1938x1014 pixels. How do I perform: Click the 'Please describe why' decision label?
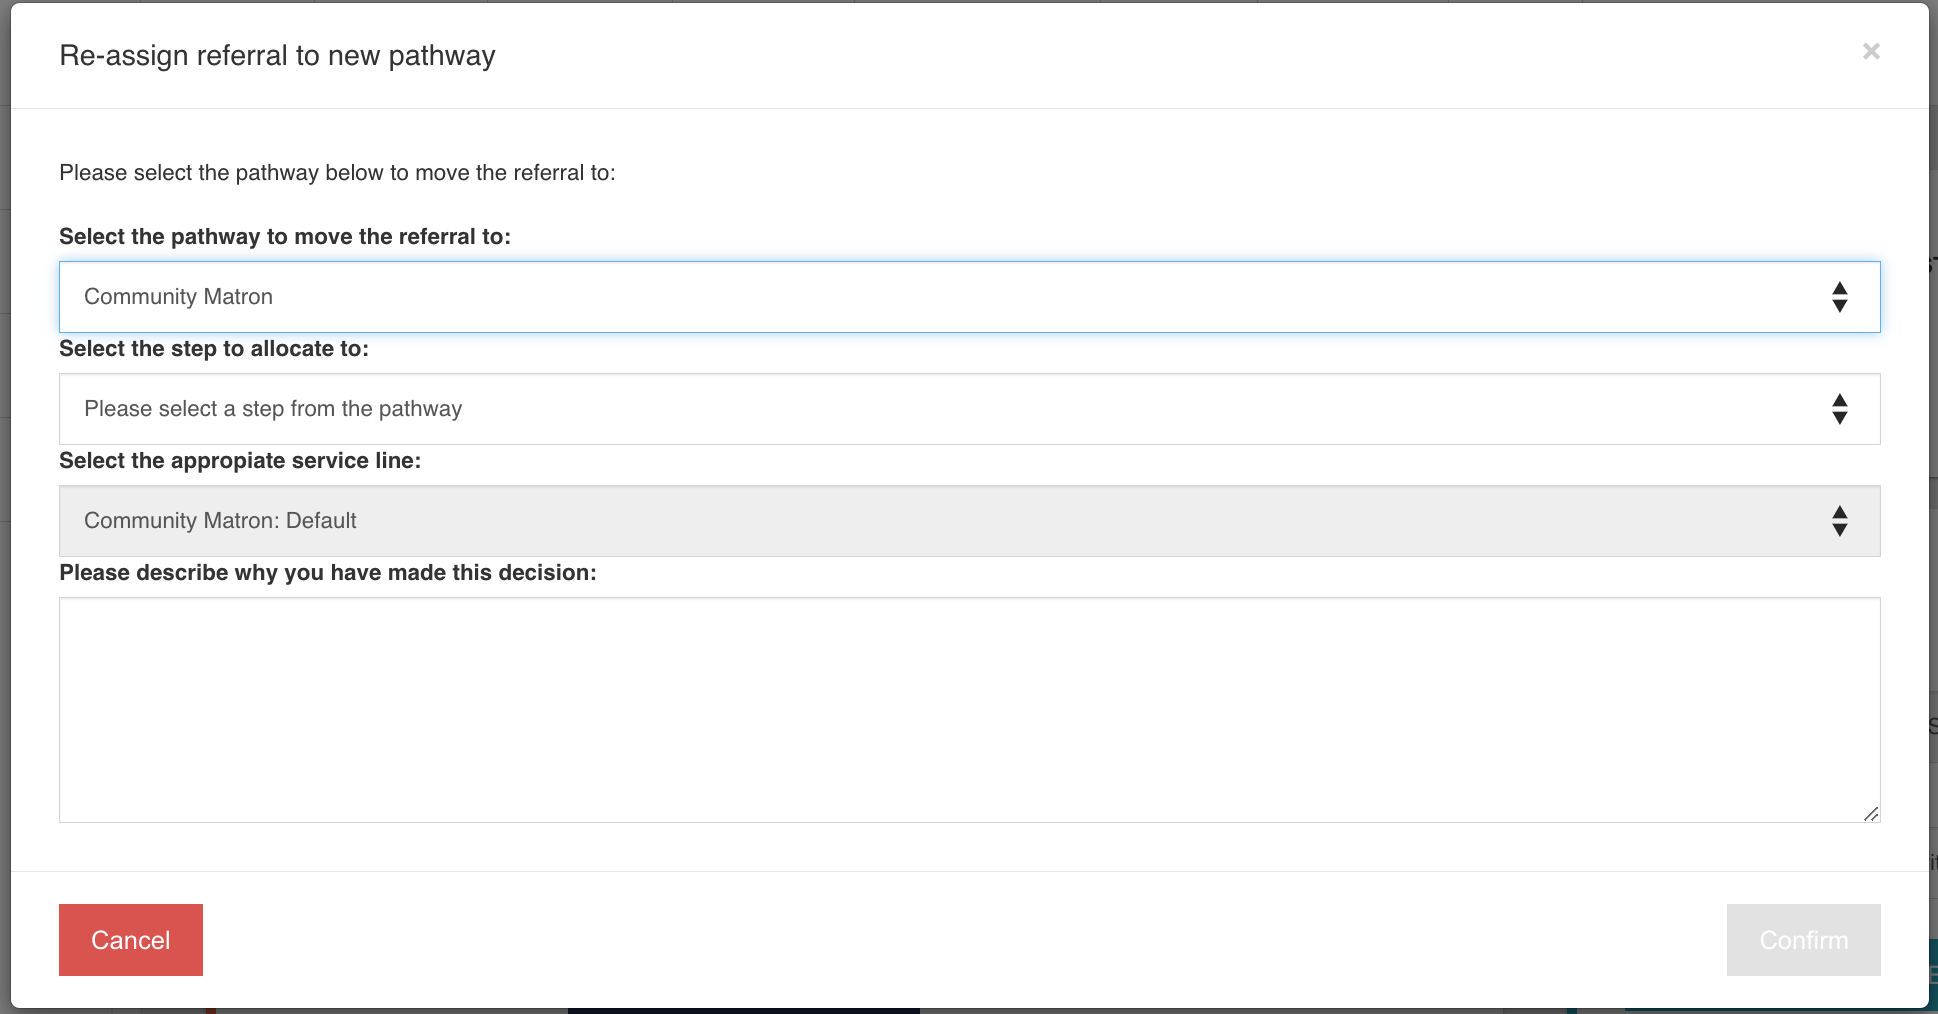coord(327,573)
